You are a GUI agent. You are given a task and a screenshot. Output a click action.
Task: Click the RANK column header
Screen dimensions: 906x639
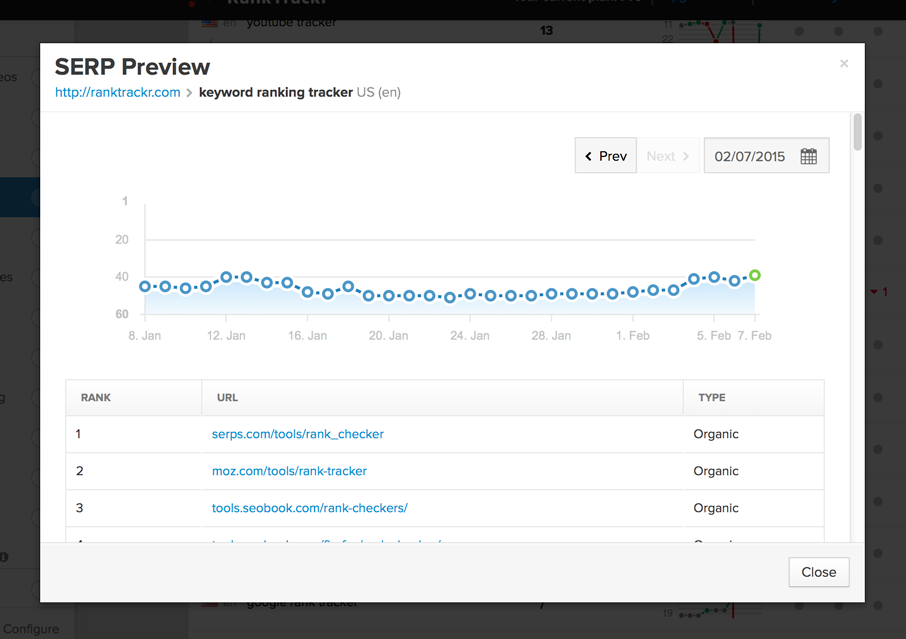pos(133,397)
